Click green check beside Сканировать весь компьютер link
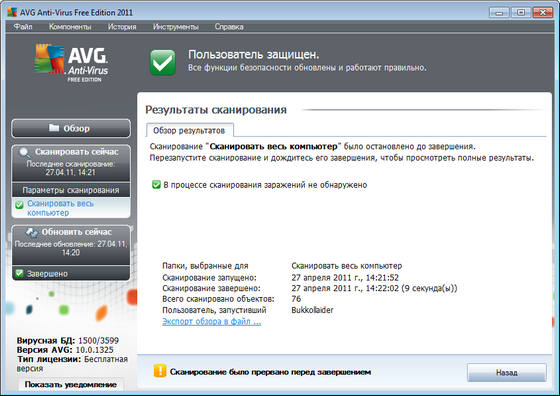The width and height of the screenshot is (560, 396). [19, 205]
